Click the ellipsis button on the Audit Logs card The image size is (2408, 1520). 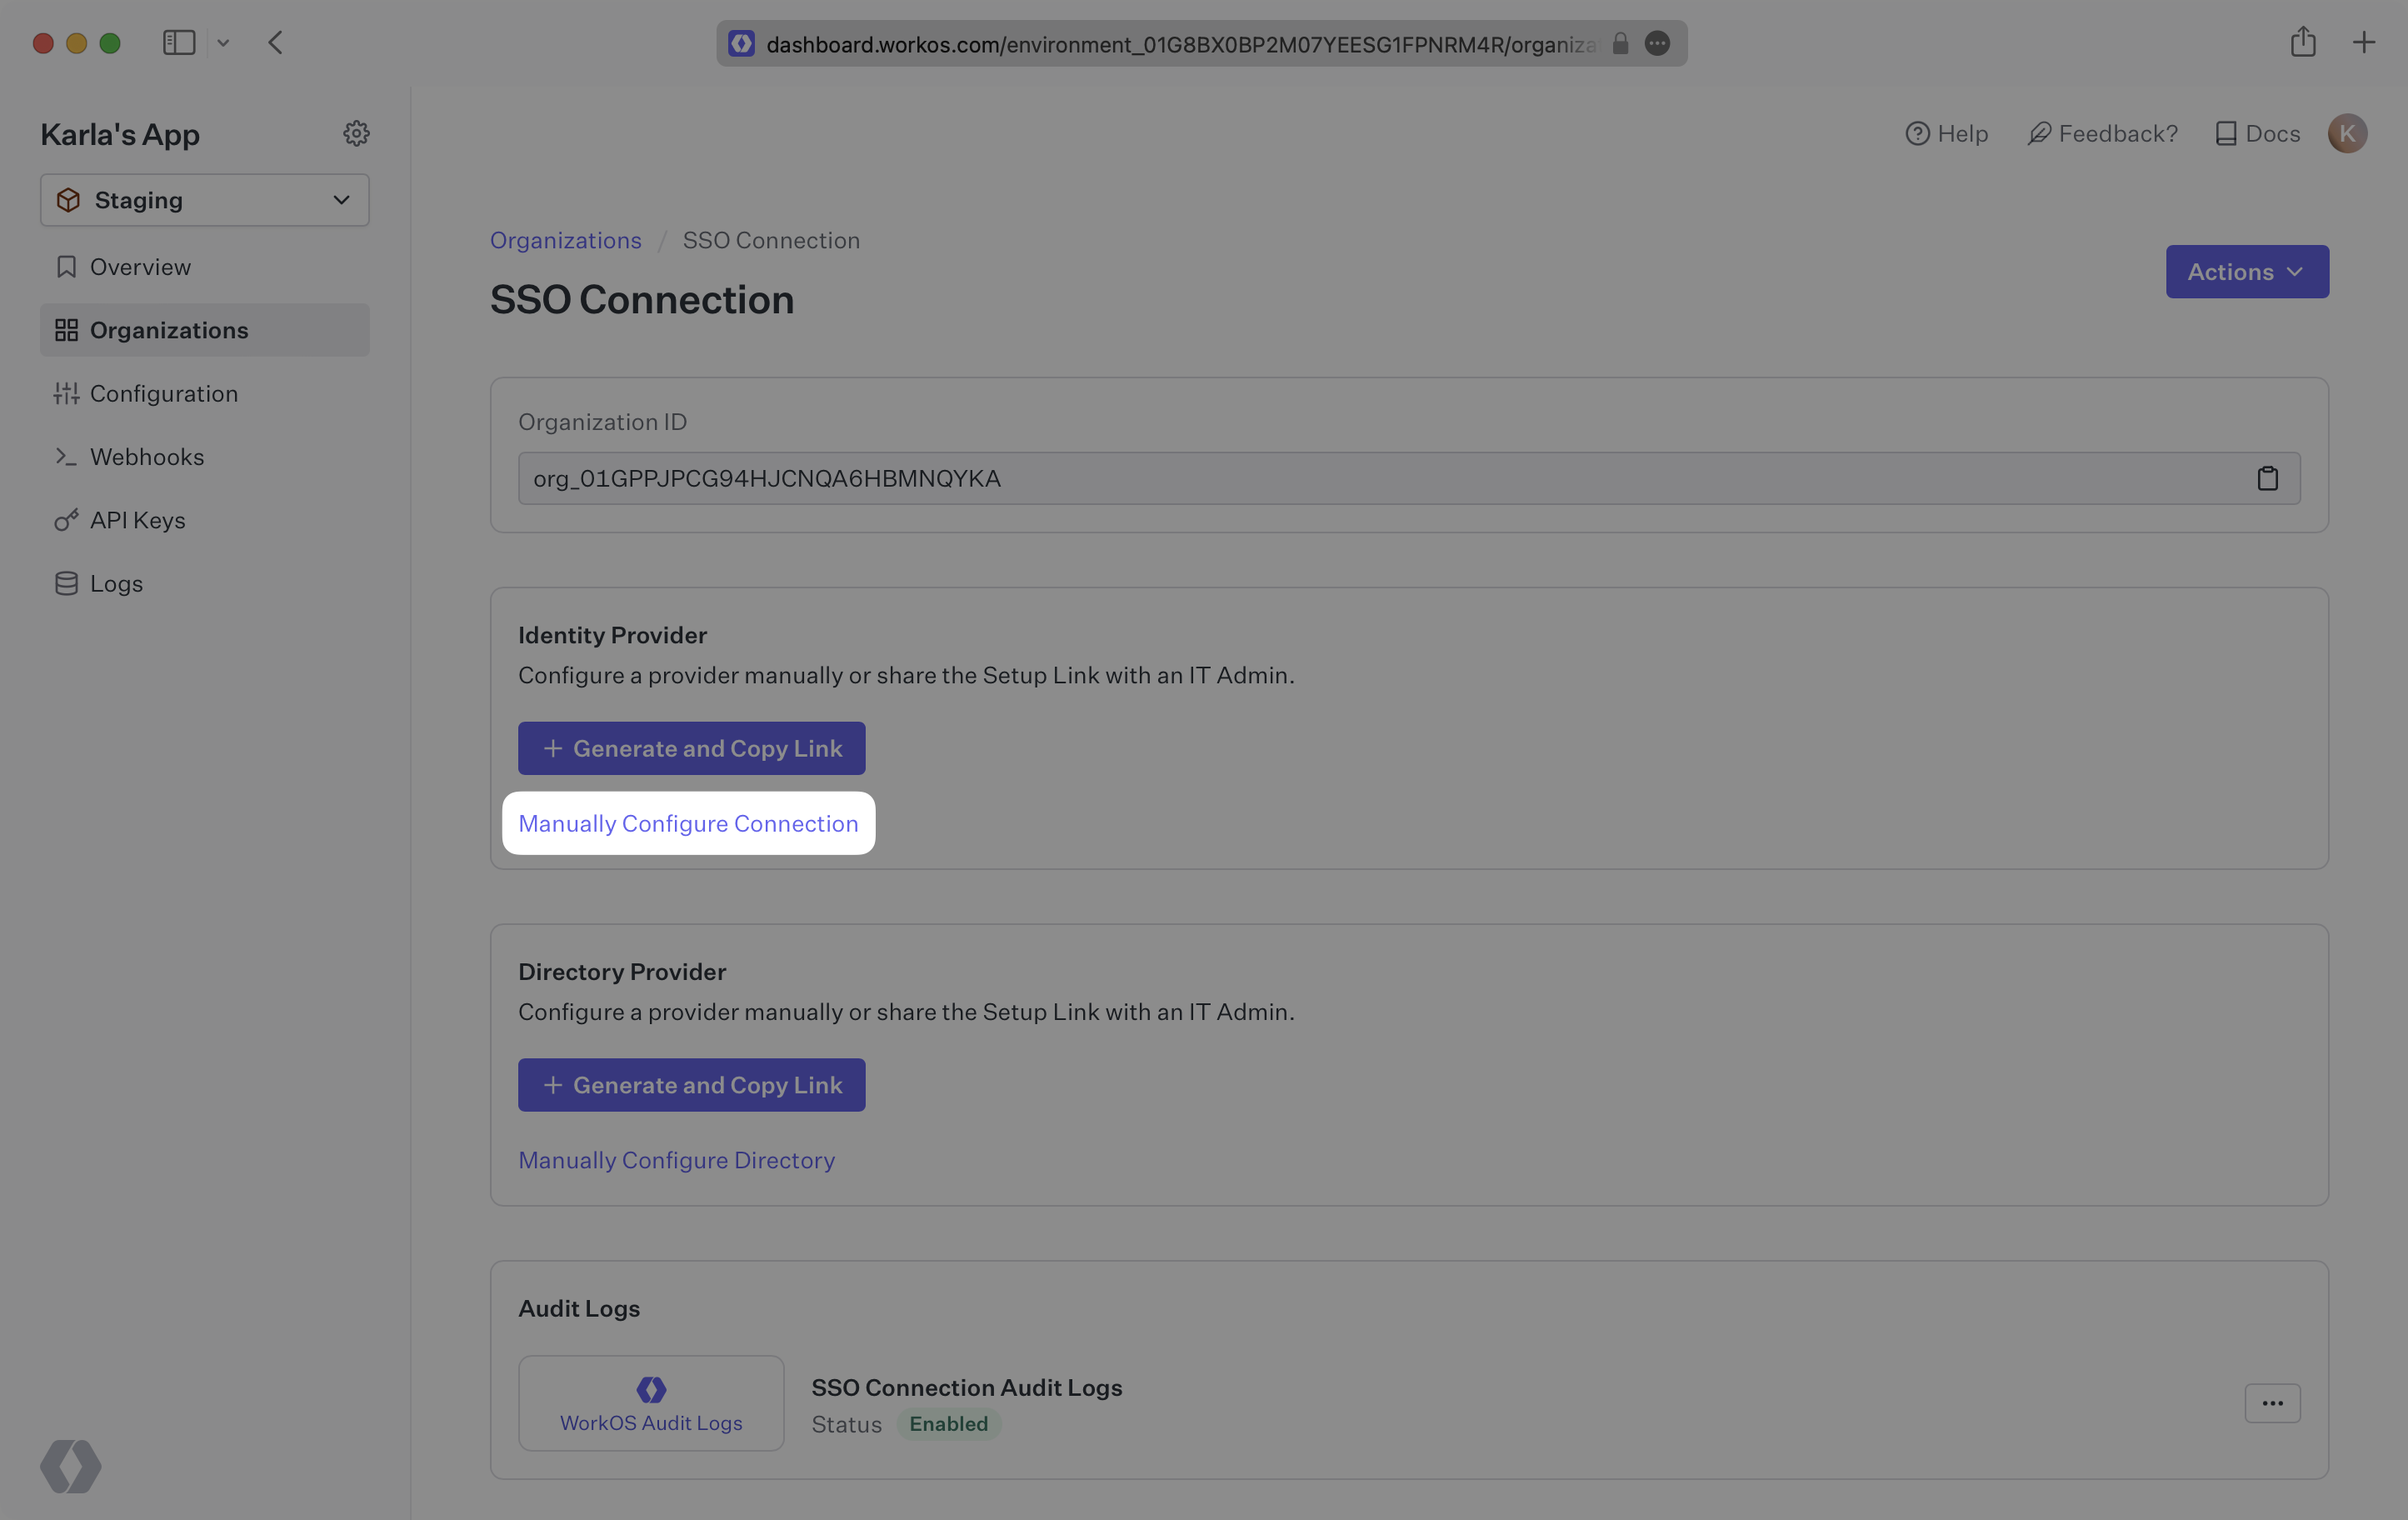click(2272, 1403)
